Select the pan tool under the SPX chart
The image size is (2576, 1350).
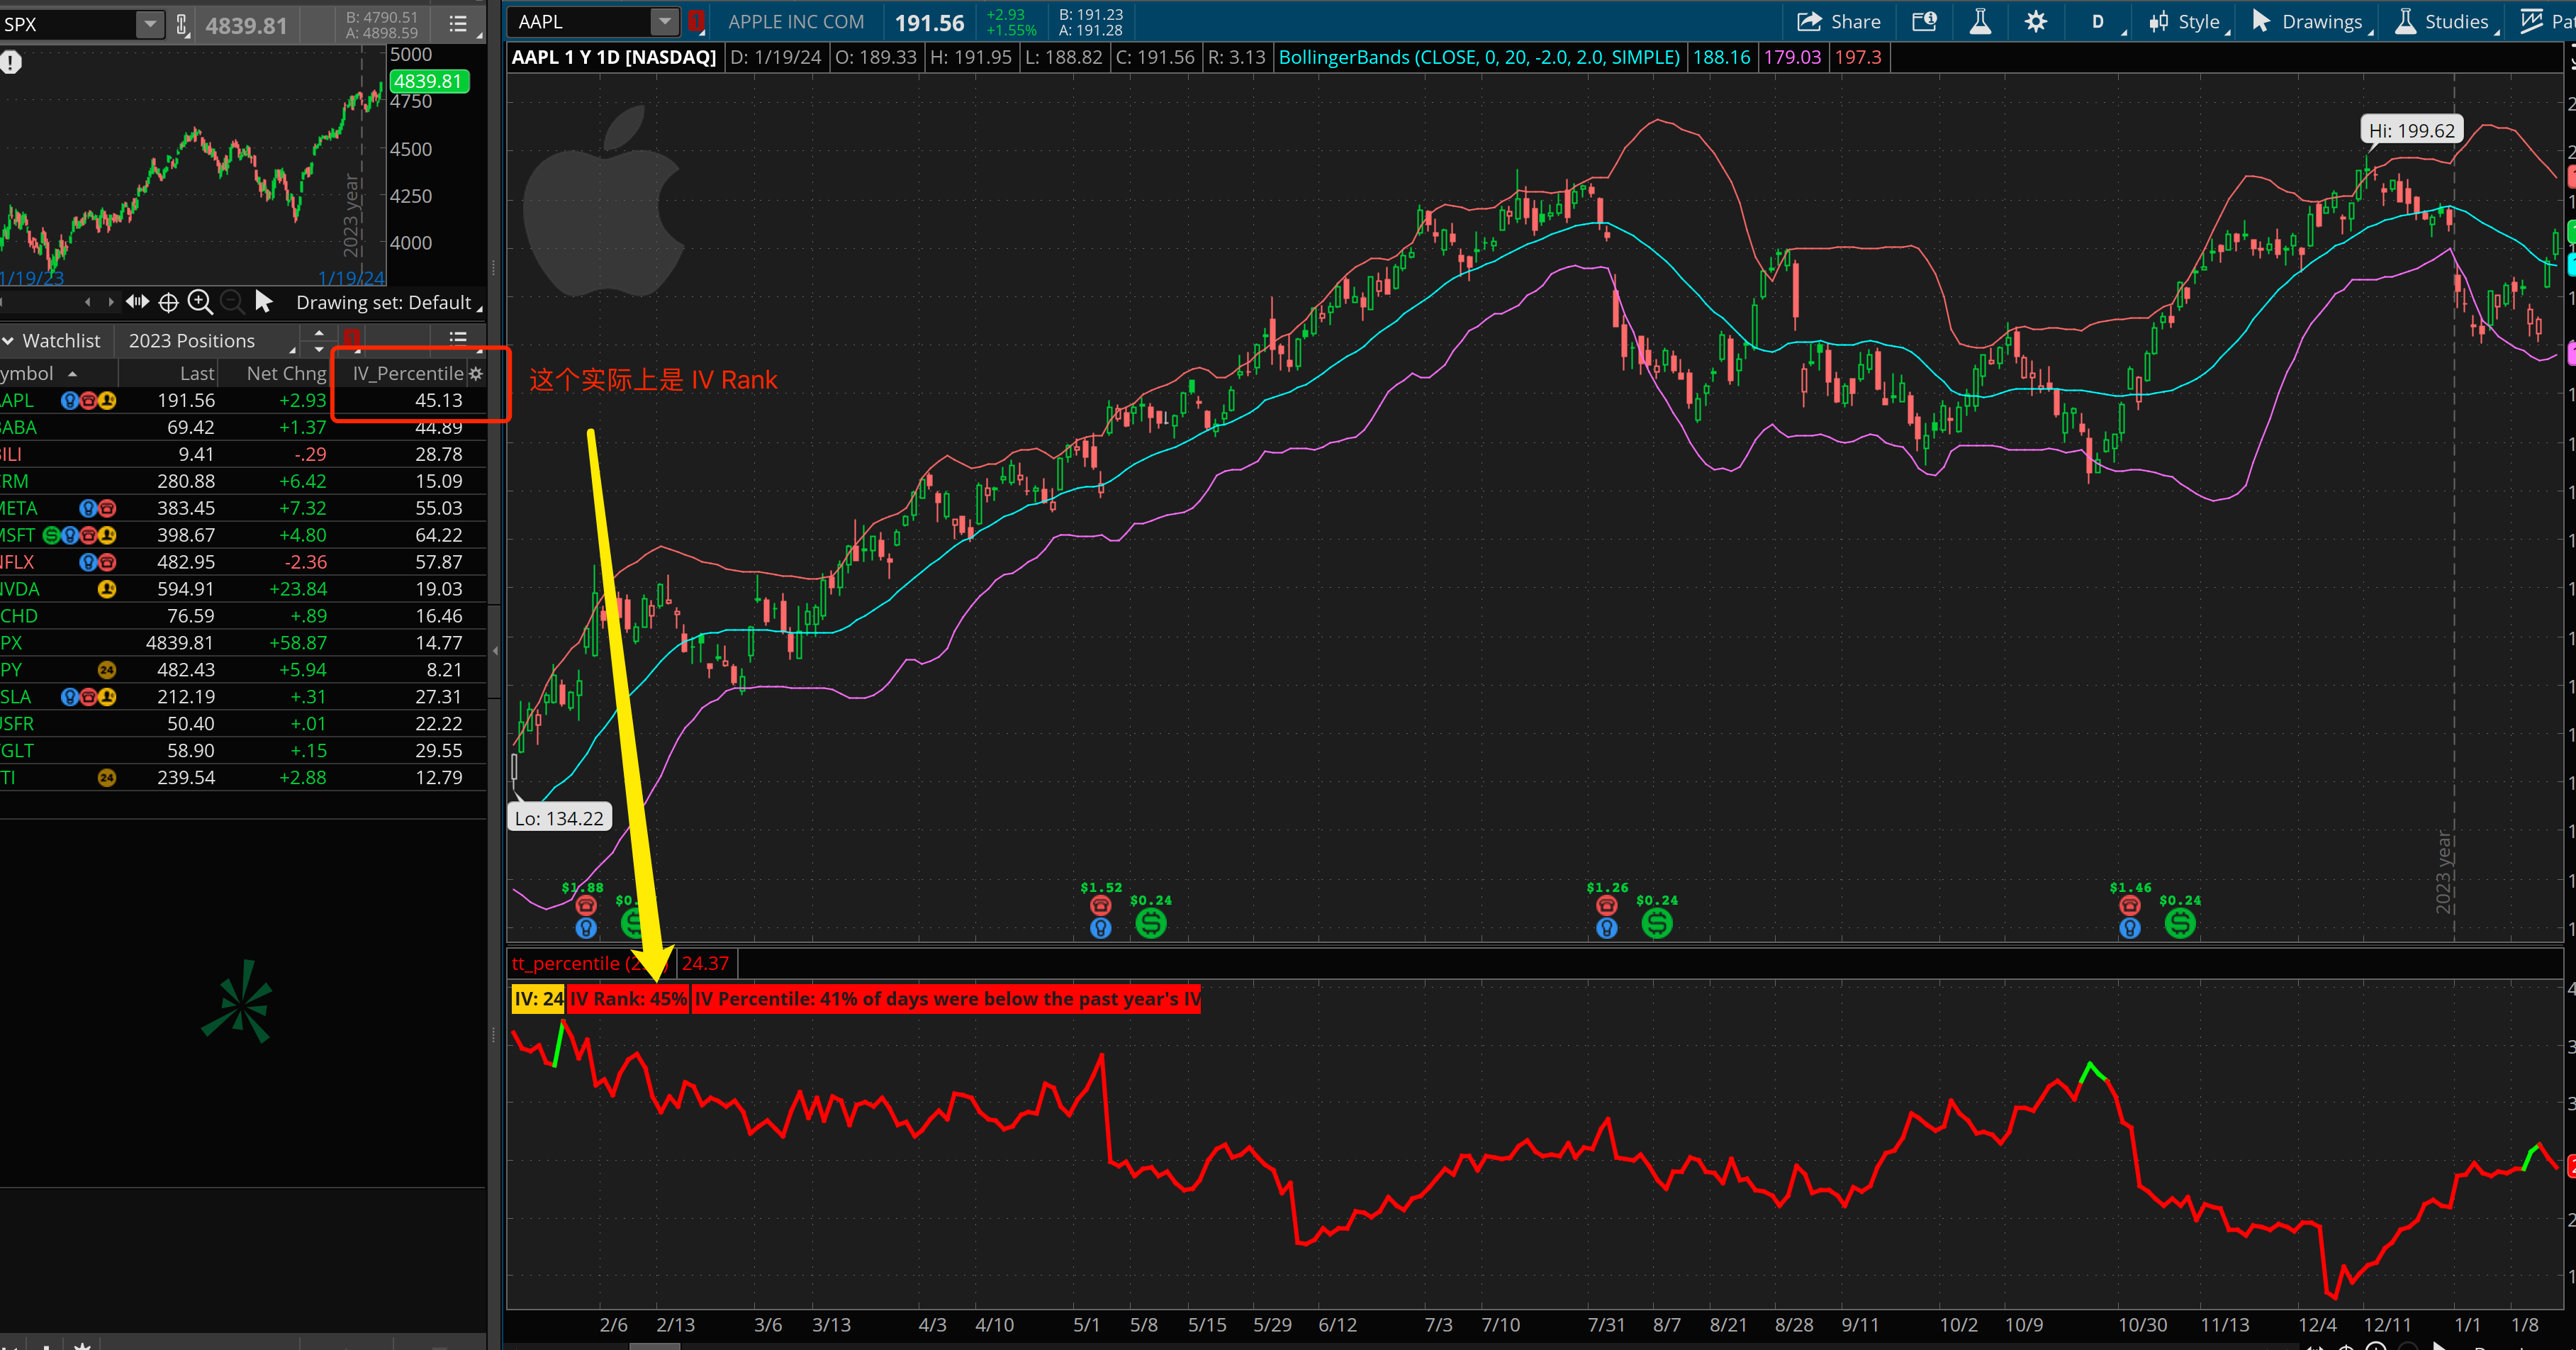pyautogui.click(x=137, y=302)
